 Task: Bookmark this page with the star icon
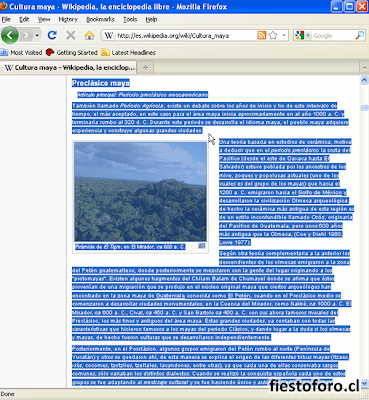click(273, 35)
